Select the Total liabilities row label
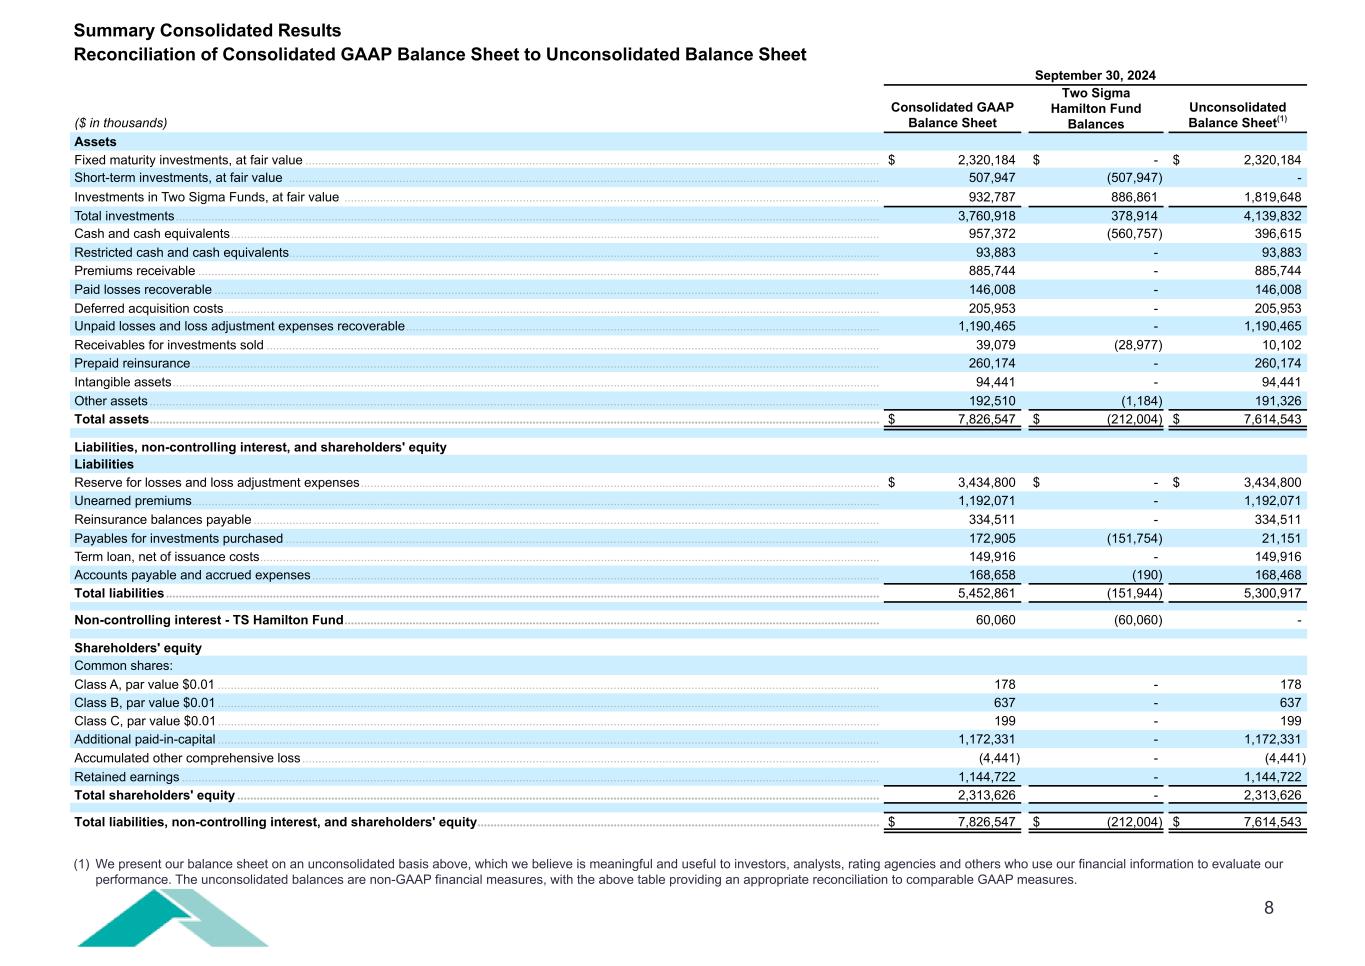The image size is (1365, 966). point(119,594)
